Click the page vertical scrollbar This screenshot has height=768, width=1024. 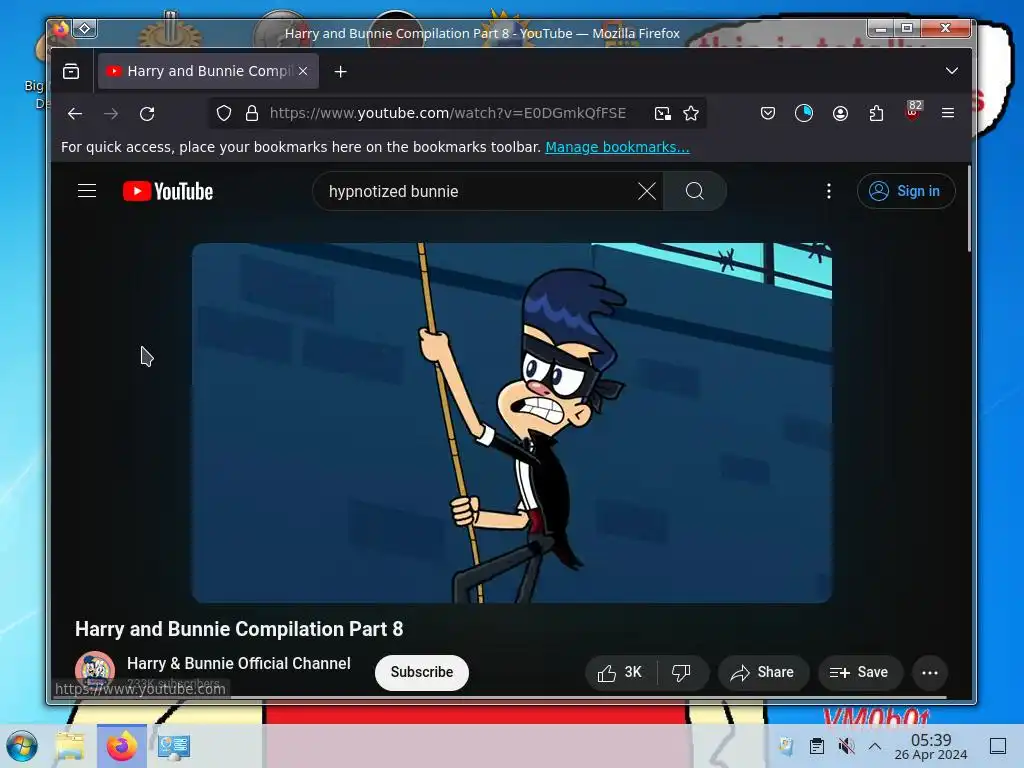tap(969, 209)
